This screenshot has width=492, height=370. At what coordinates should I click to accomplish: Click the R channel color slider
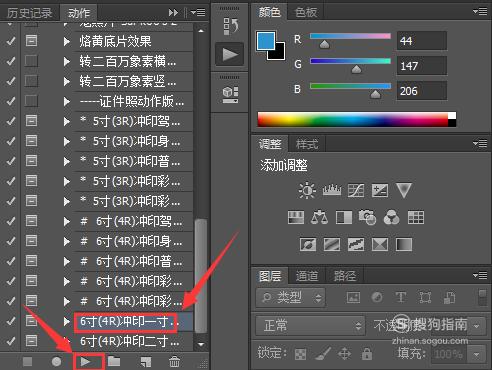click(350, 36)
